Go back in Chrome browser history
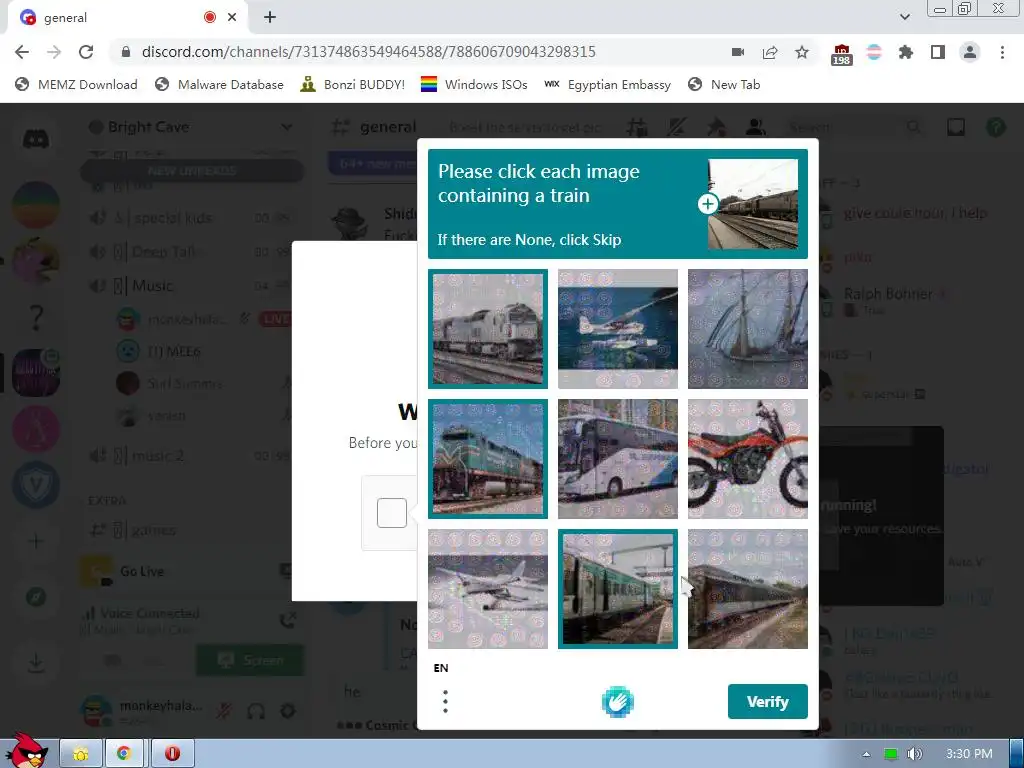The height and width of the screenshot is (768, 1024). tap(22, 52)
